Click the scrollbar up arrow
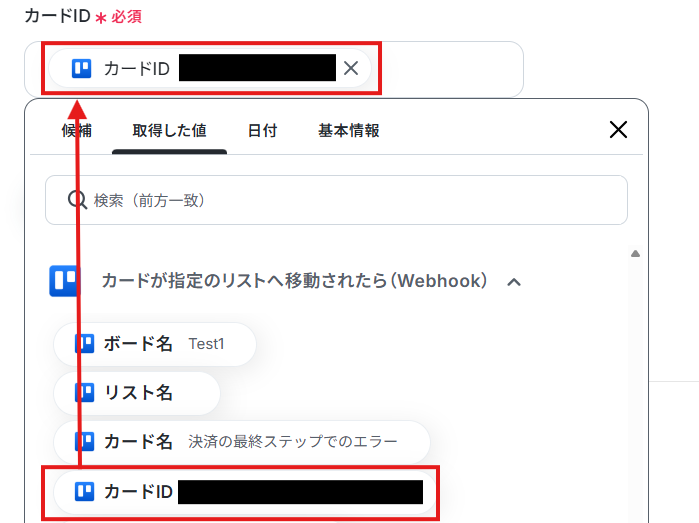699x523 pixels. pos(634,254)
